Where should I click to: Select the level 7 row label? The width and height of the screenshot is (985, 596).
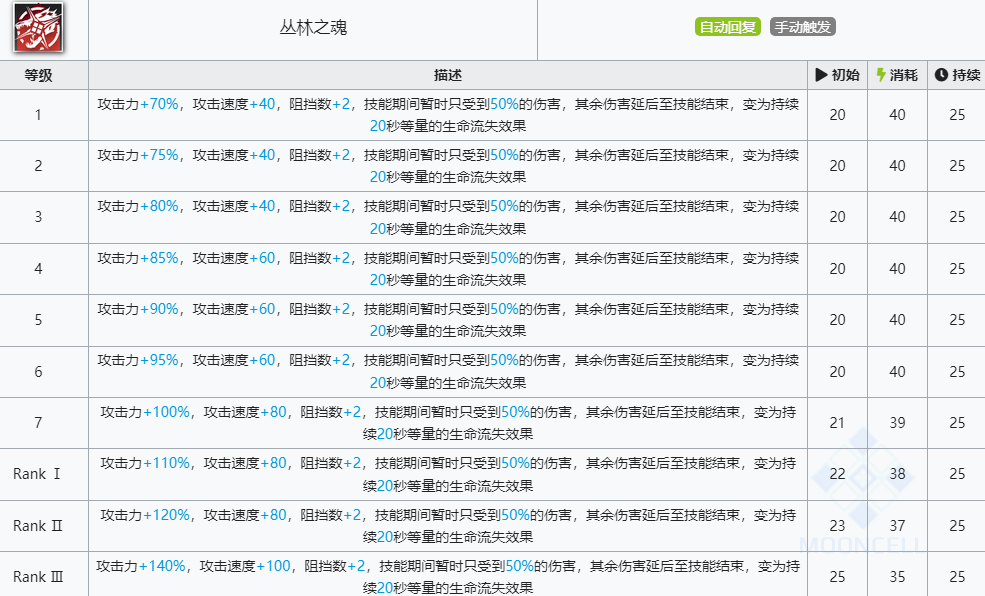point(39,423)
